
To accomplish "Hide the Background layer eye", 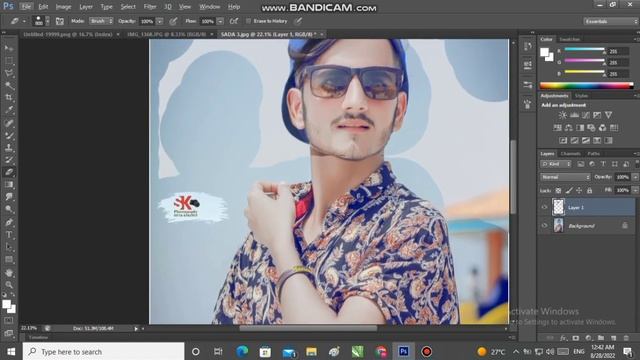I will (x=544, y=226).
